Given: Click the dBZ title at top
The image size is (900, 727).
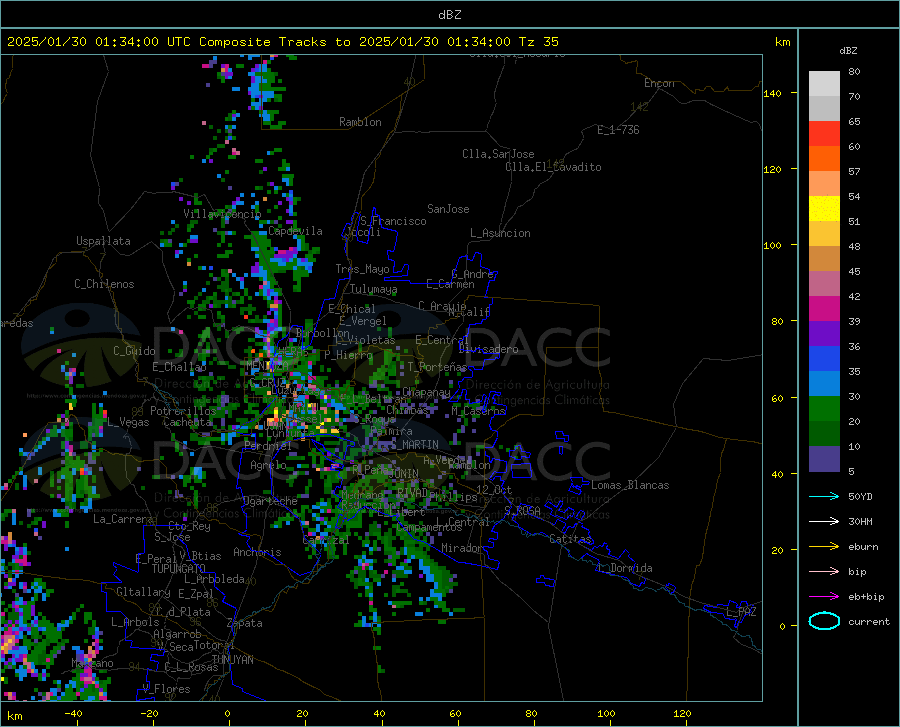Looking at the screenshot, I should pyautogui.click(x=449, y=15).
